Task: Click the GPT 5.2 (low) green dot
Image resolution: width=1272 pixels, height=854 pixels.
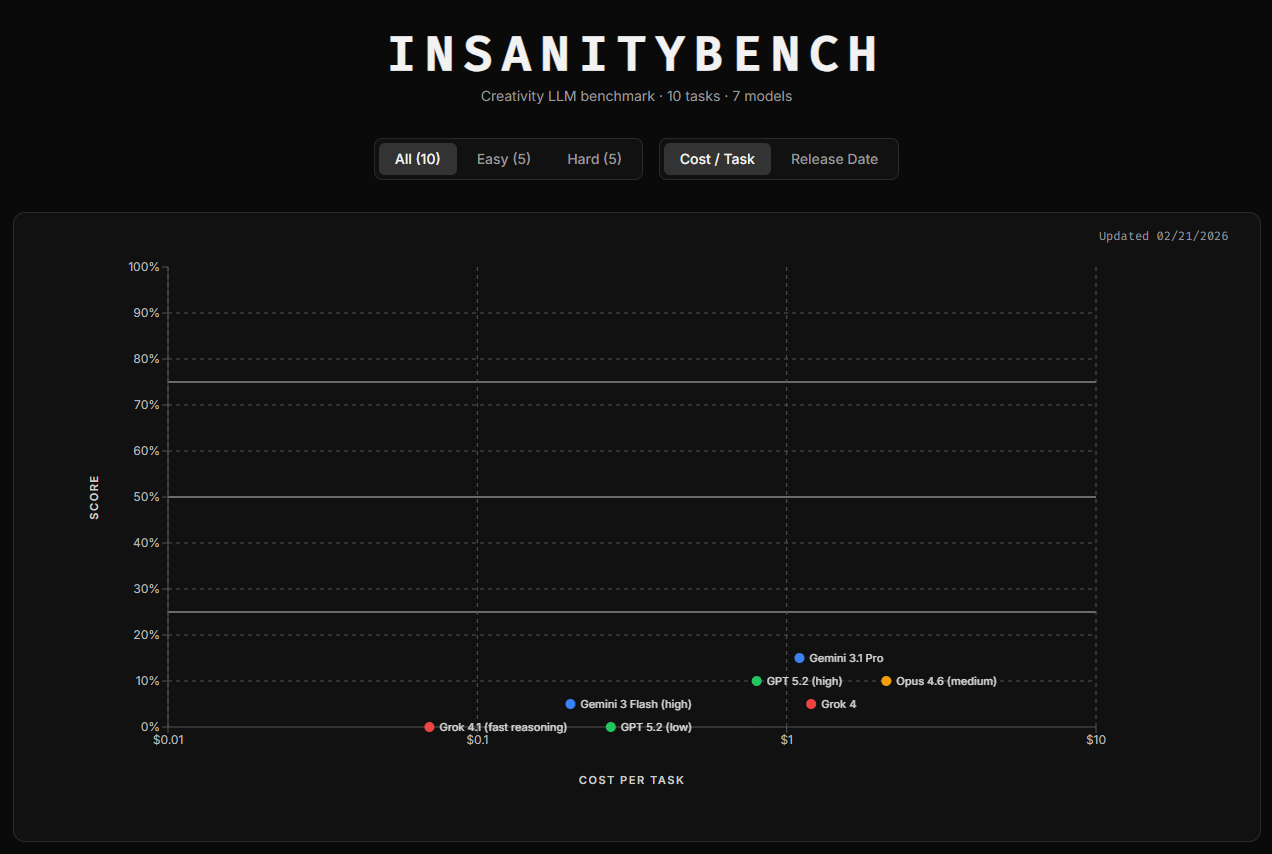Action: click(610, 727)
